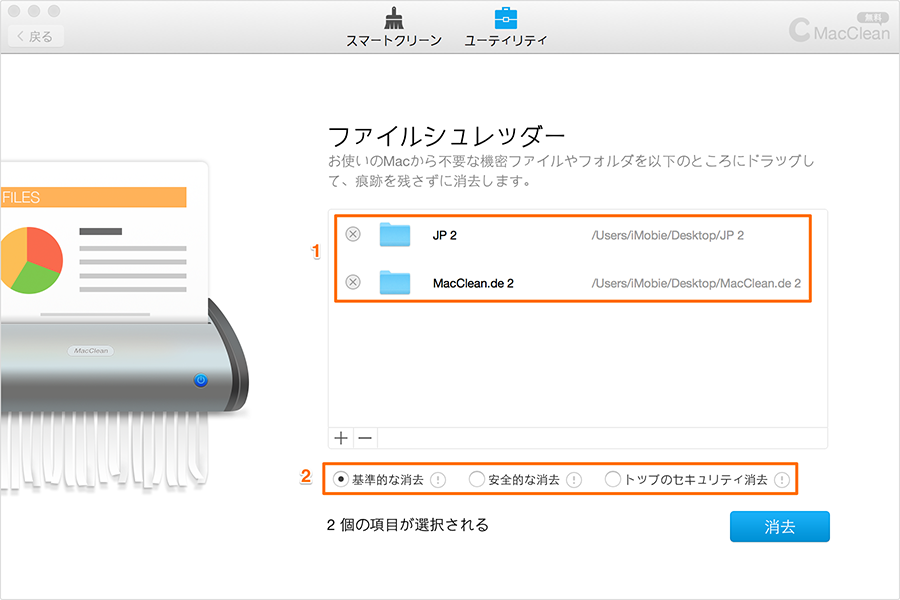This screenshot has width=900, height=600.
Task: Go back with the 戻る button
Action: tap(36, 36)
